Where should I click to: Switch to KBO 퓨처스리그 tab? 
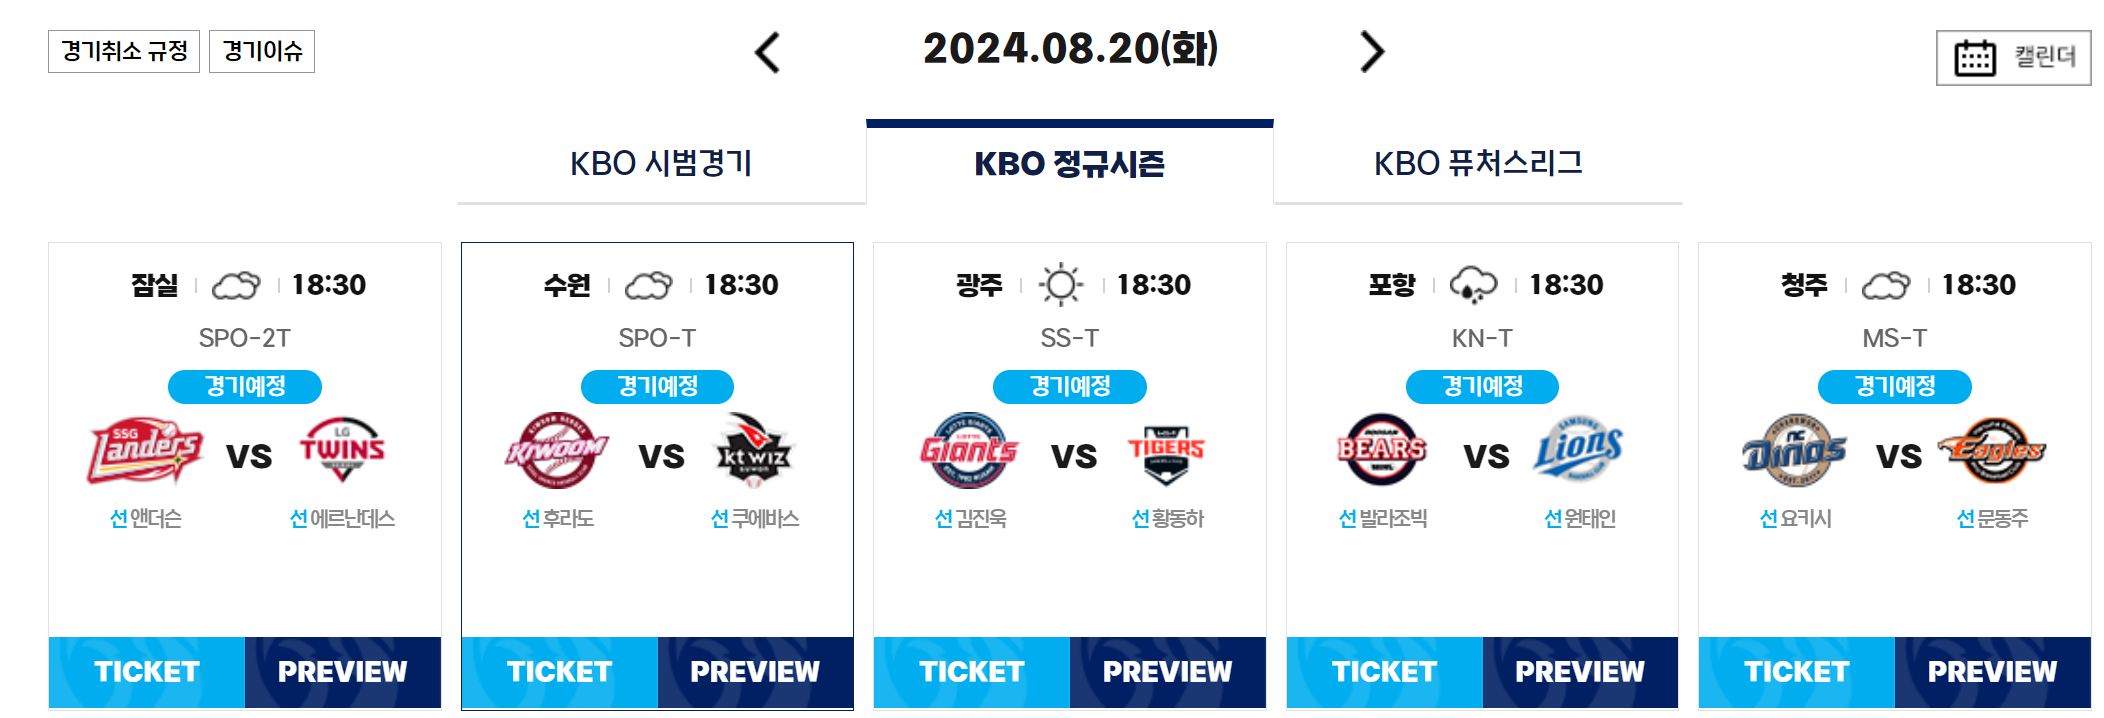tap(1478, 163)
